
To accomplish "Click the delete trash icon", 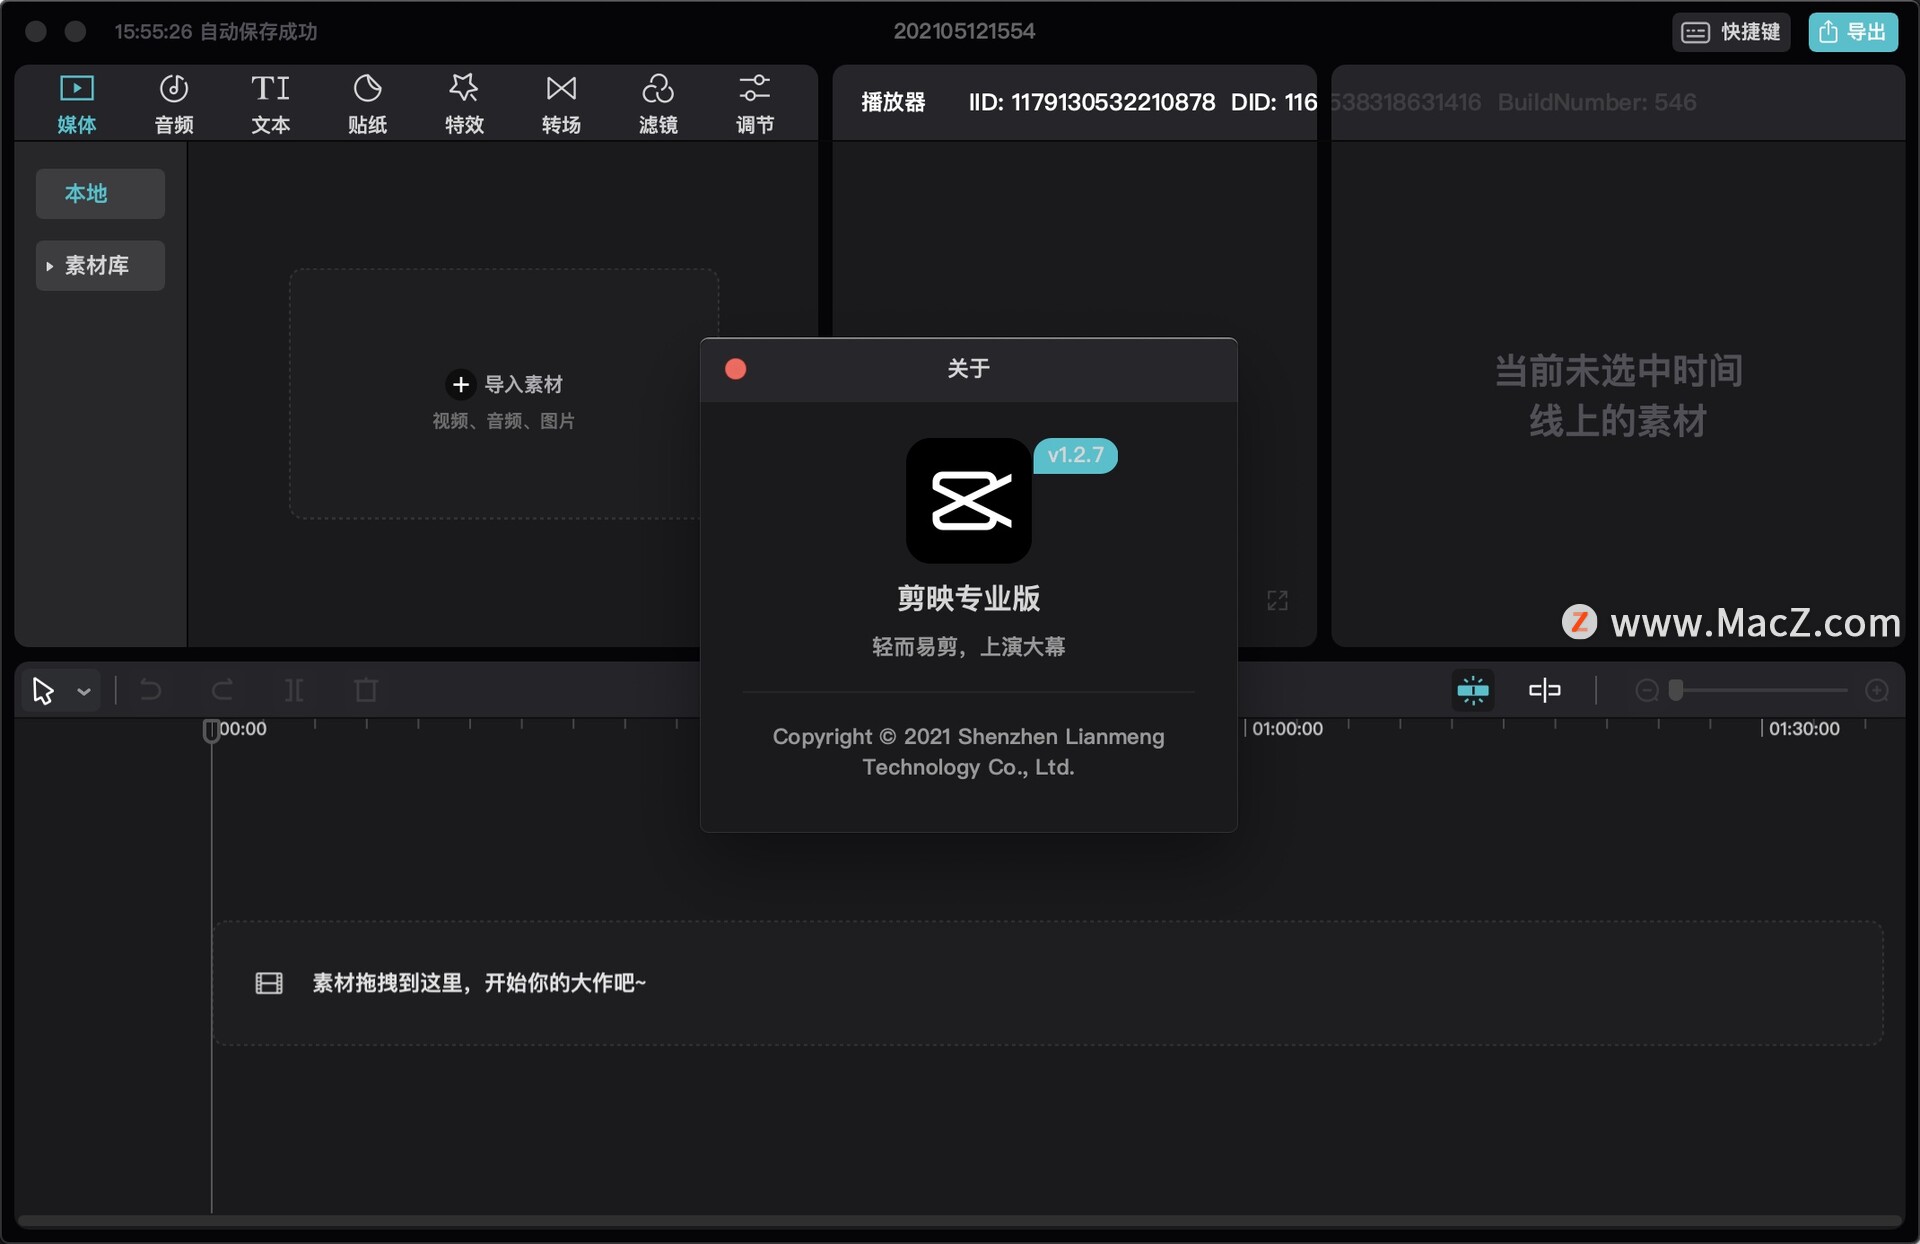I will 366,690.
